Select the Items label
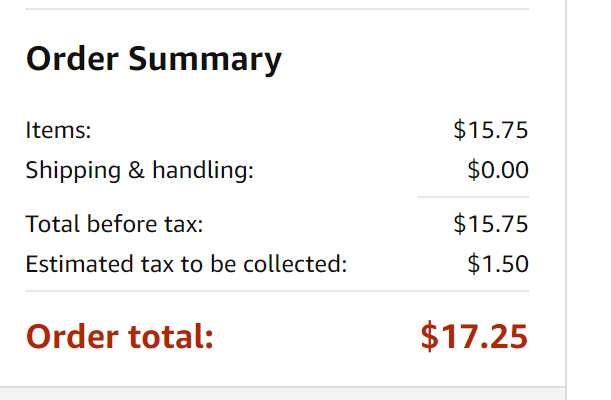The image size is (611, 400). (x=58, y=129)
